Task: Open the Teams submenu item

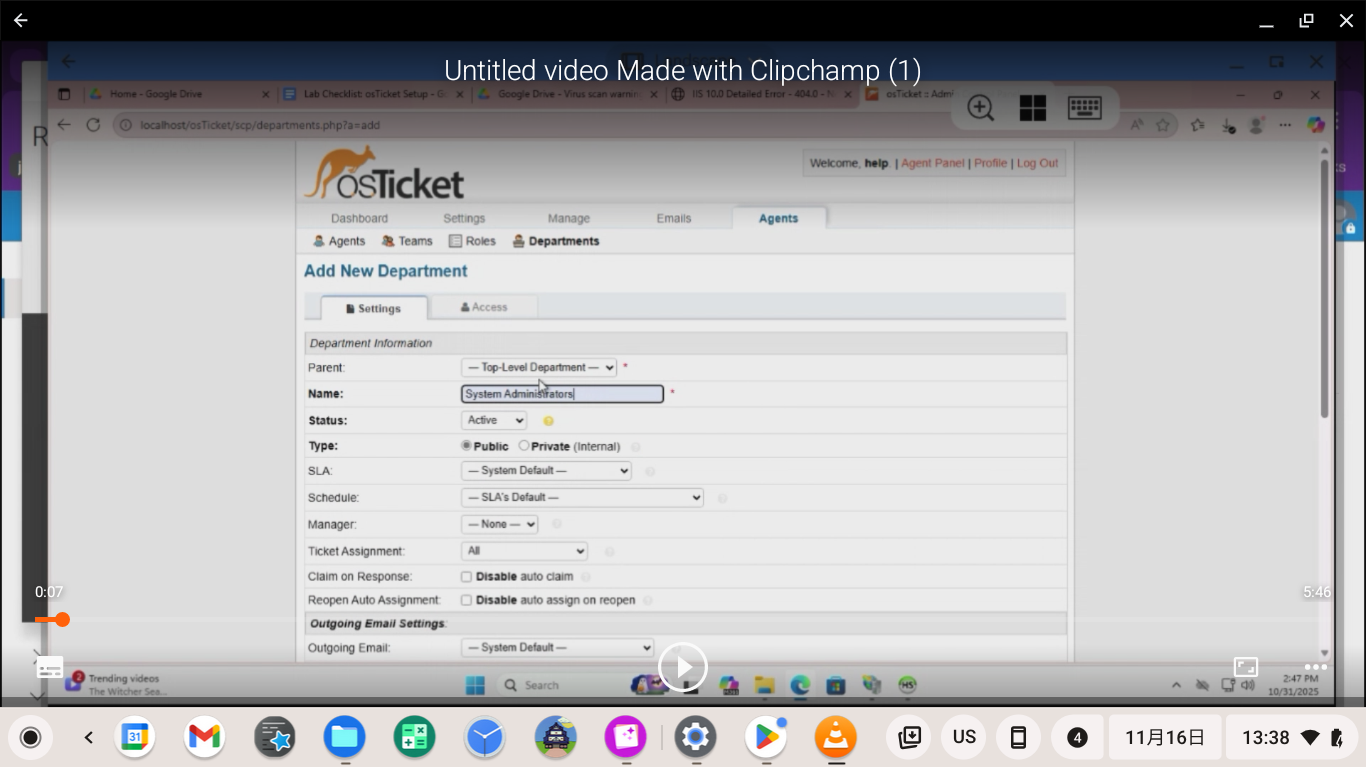Action: (x=407, y=241)
